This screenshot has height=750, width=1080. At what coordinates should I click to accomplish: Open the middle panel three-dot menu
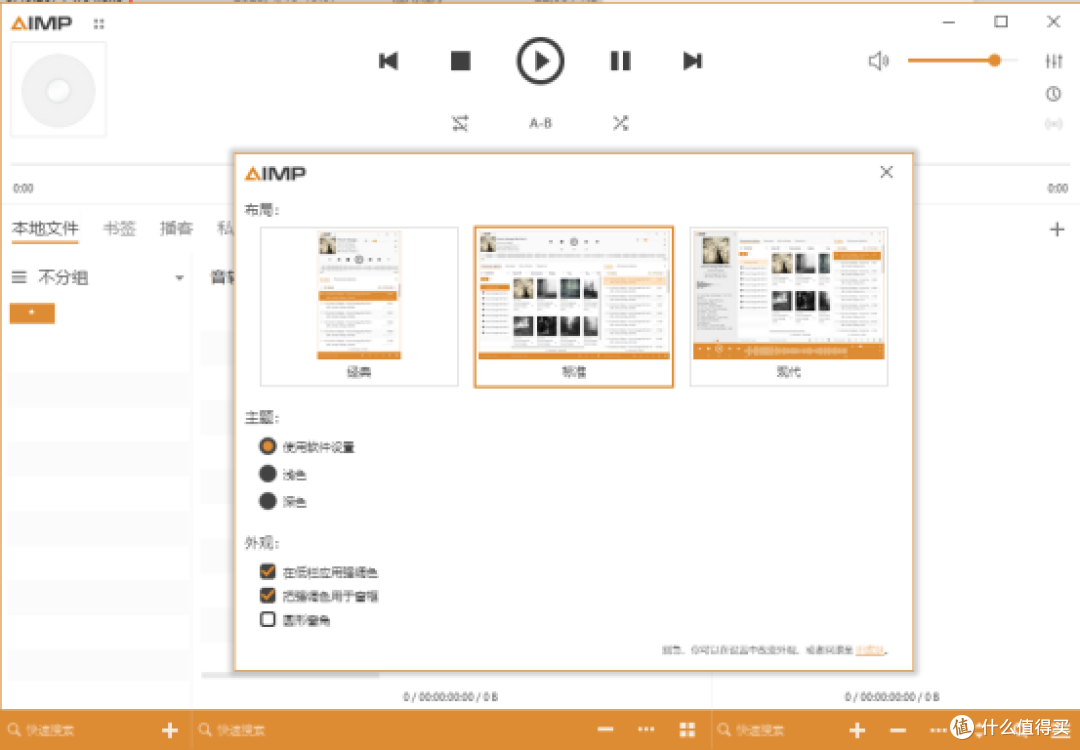646,729
